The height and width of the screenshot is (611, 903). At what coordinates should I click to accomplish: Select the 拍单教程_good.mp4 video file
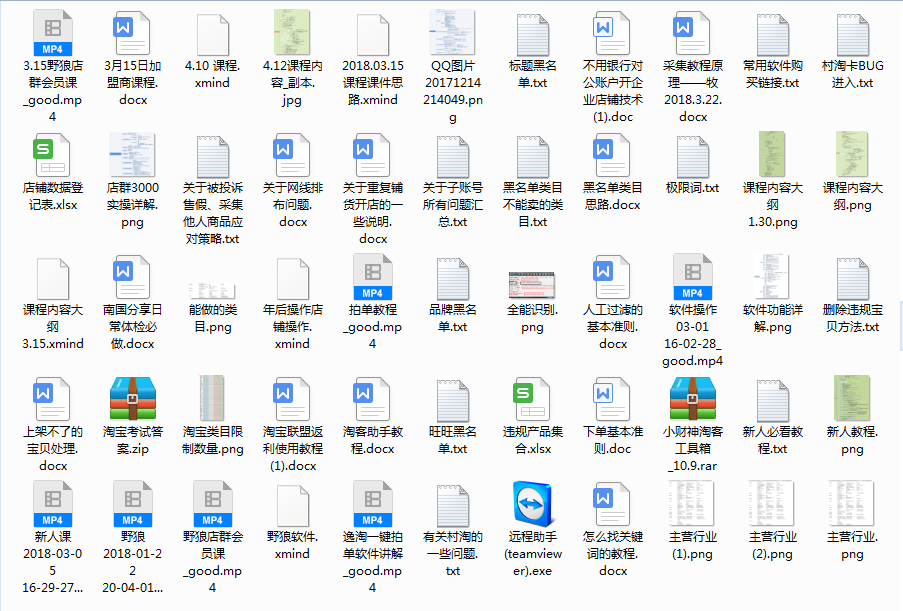(372, 278)
